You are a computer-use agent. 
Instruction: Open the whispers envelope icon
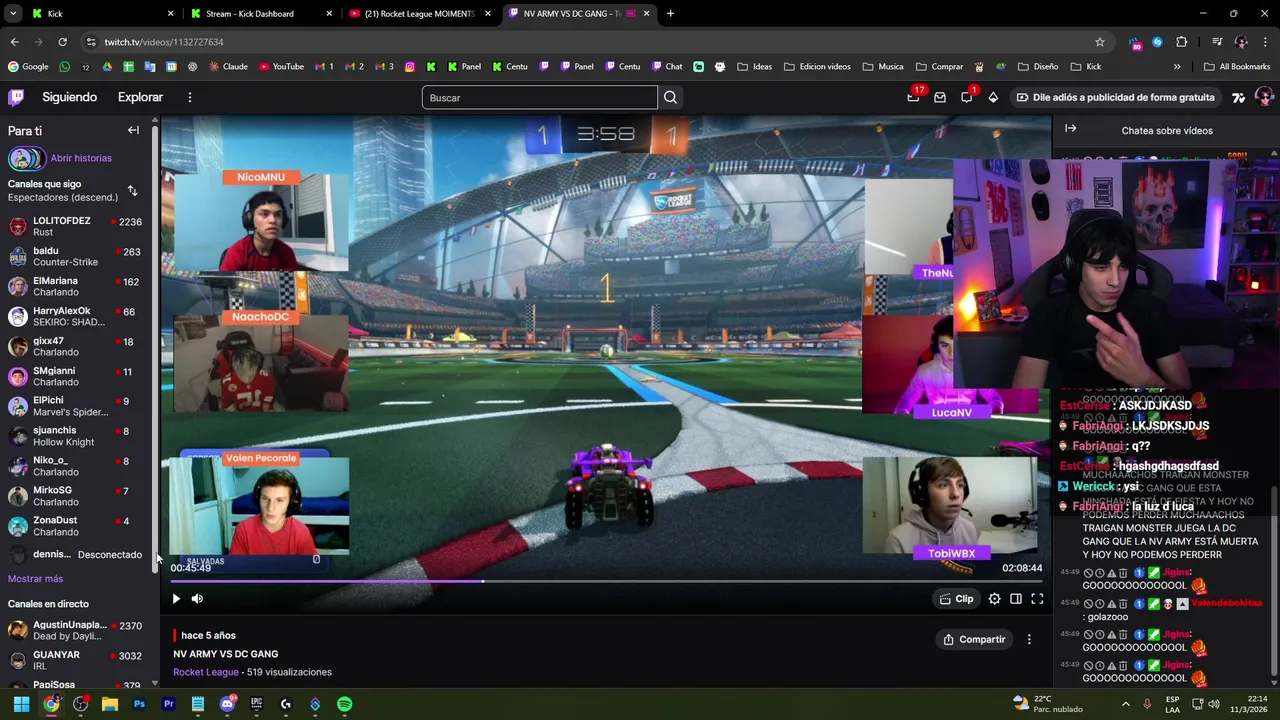(940, 97)
